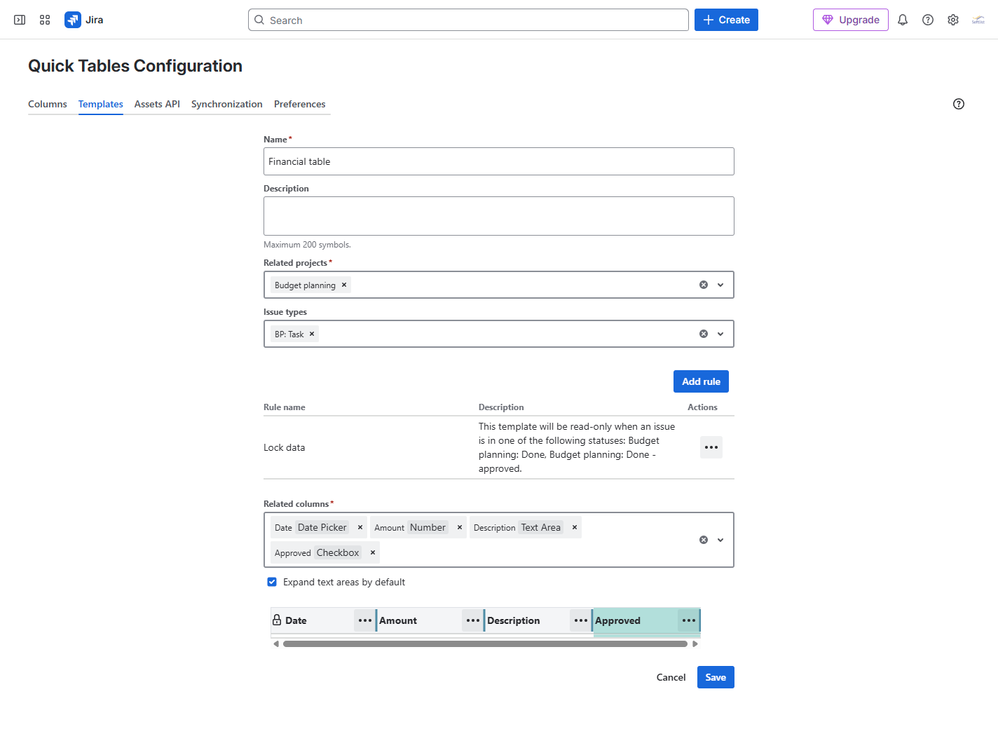Open the settings gear icon
This screenshot has height=746, width=998.
click(x=953, y=20)
